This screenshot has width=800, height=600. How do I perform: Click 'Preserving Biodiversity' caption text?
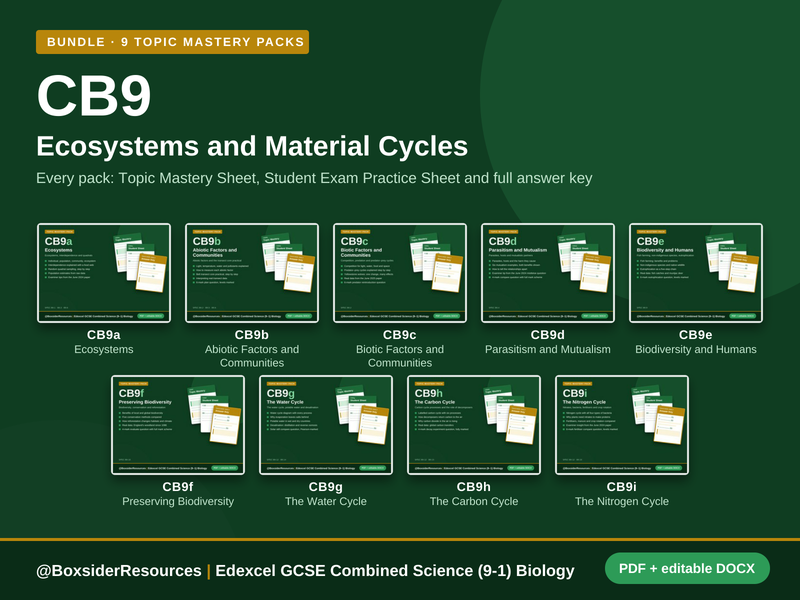(178, 502)
